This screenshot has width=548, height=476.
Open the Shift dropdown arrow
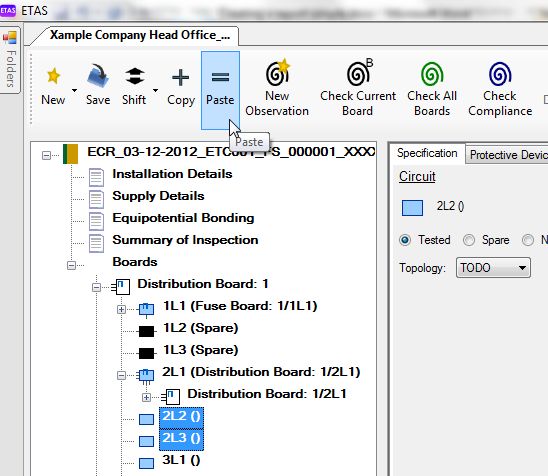coord(155,91)
